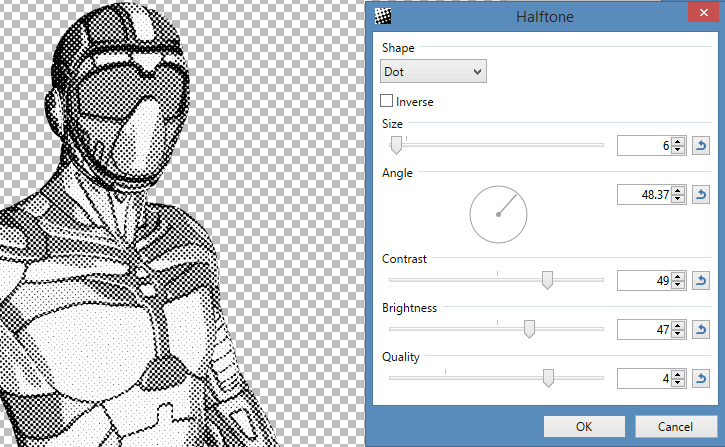This screenshot has height=447, width=725.
Task: Reset the Angle value with arrow icon
Action: pyautogui.click(x=702, y=194)
